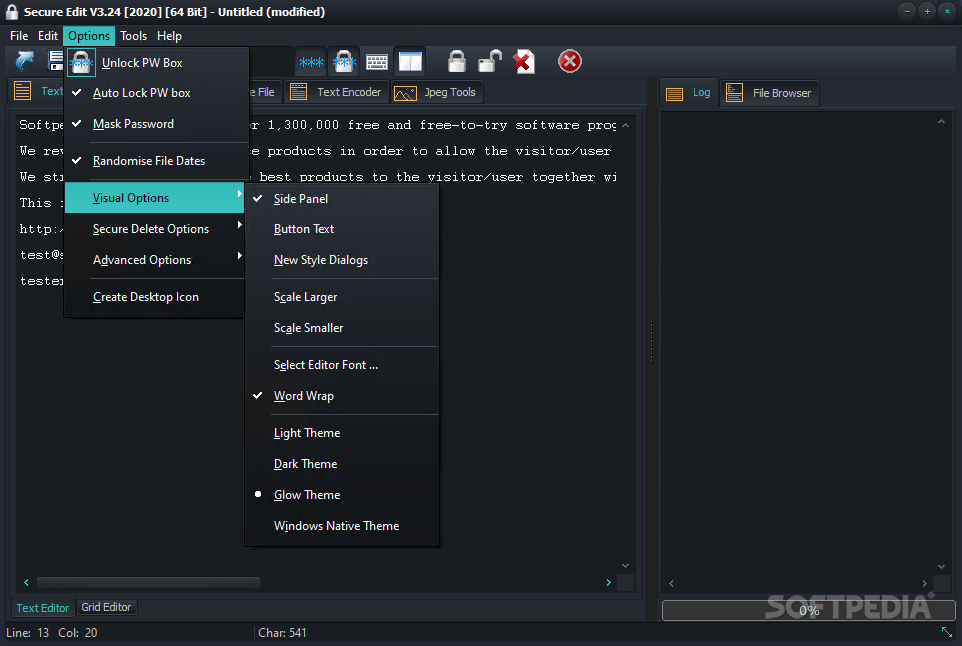
Task: Select the Dark Theme option
Action: coord(342,464)
